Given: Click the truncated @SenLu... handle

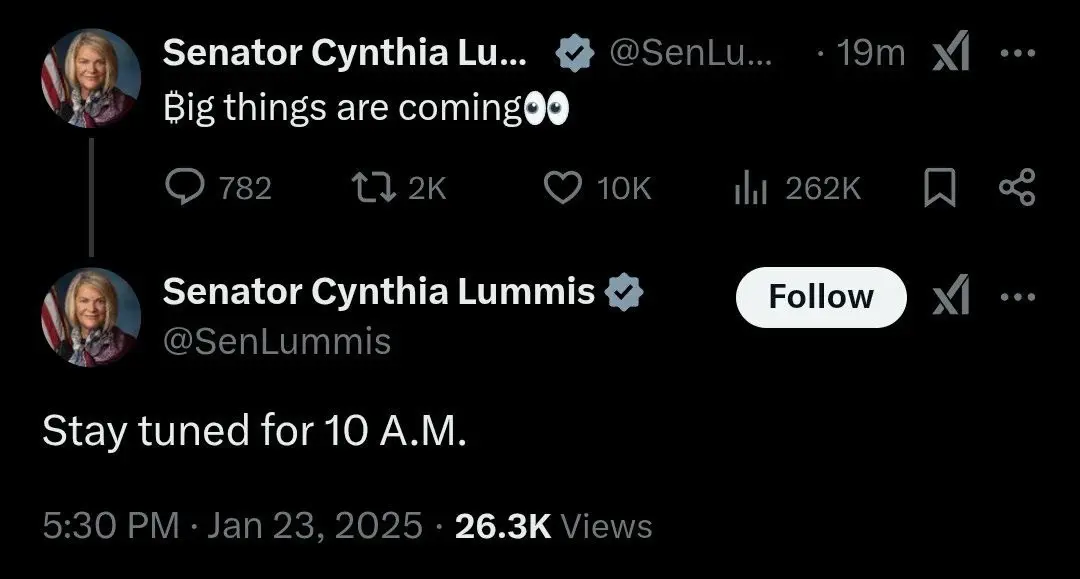Looking at the screenshot, I should coord(690,53).
